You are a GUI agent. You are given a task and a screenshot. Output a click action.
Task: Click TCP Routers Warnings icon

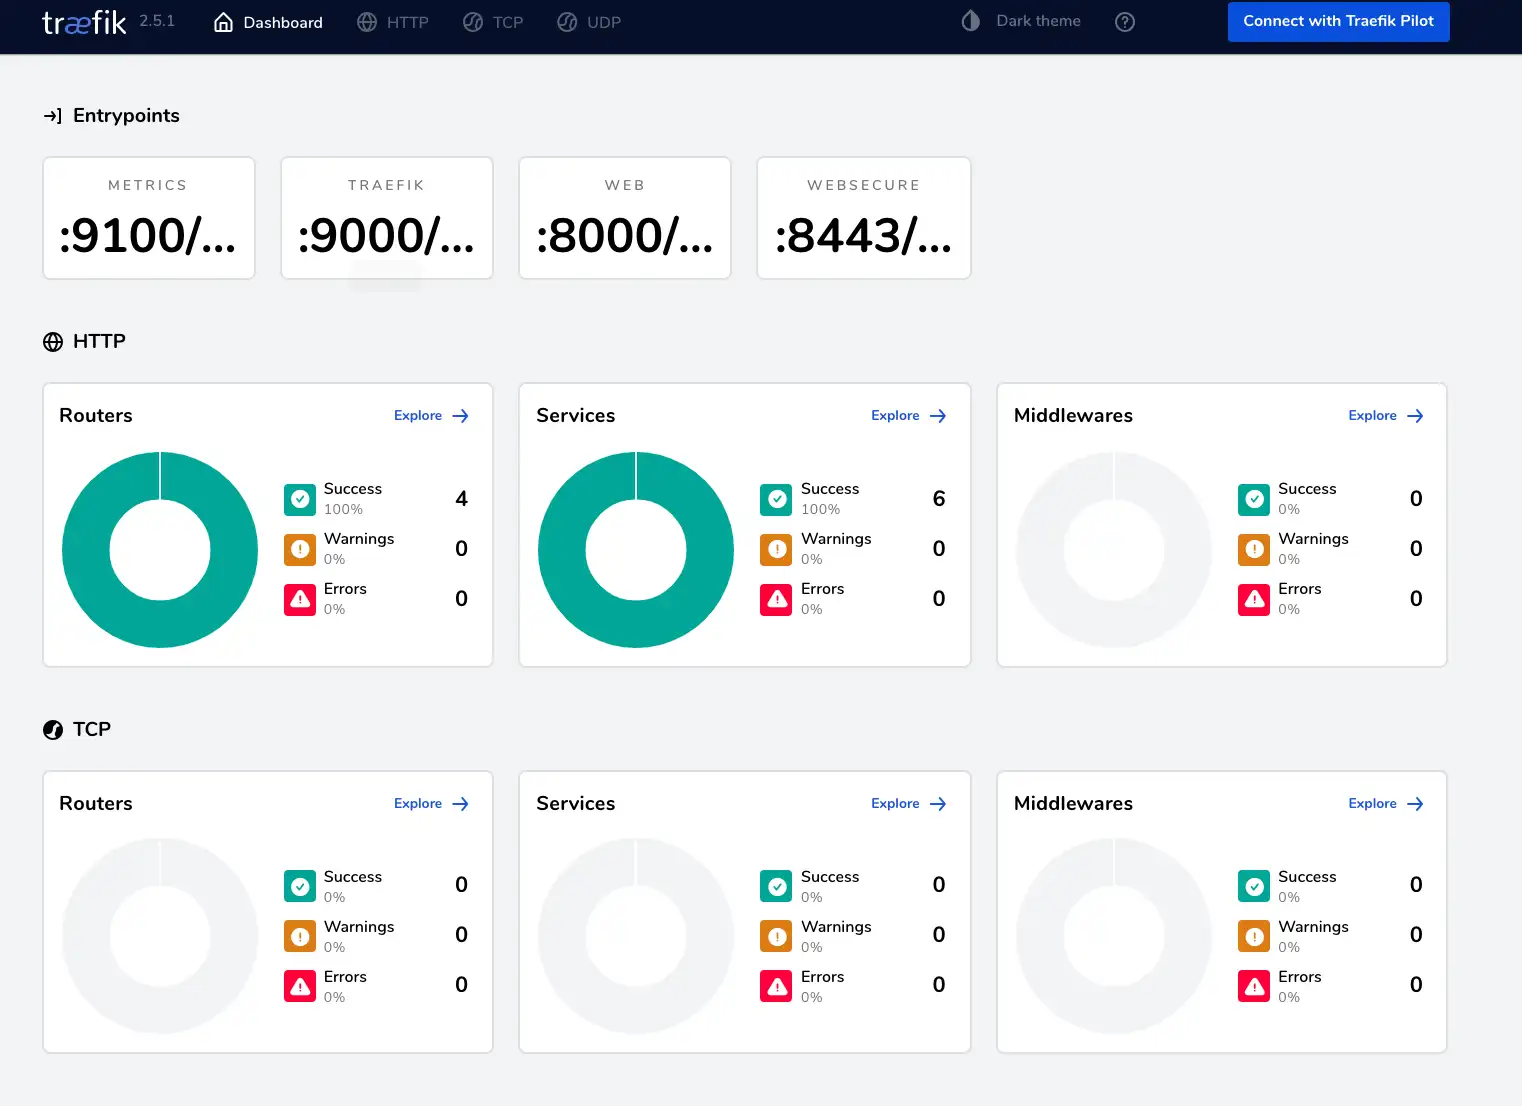click(300, 936)
